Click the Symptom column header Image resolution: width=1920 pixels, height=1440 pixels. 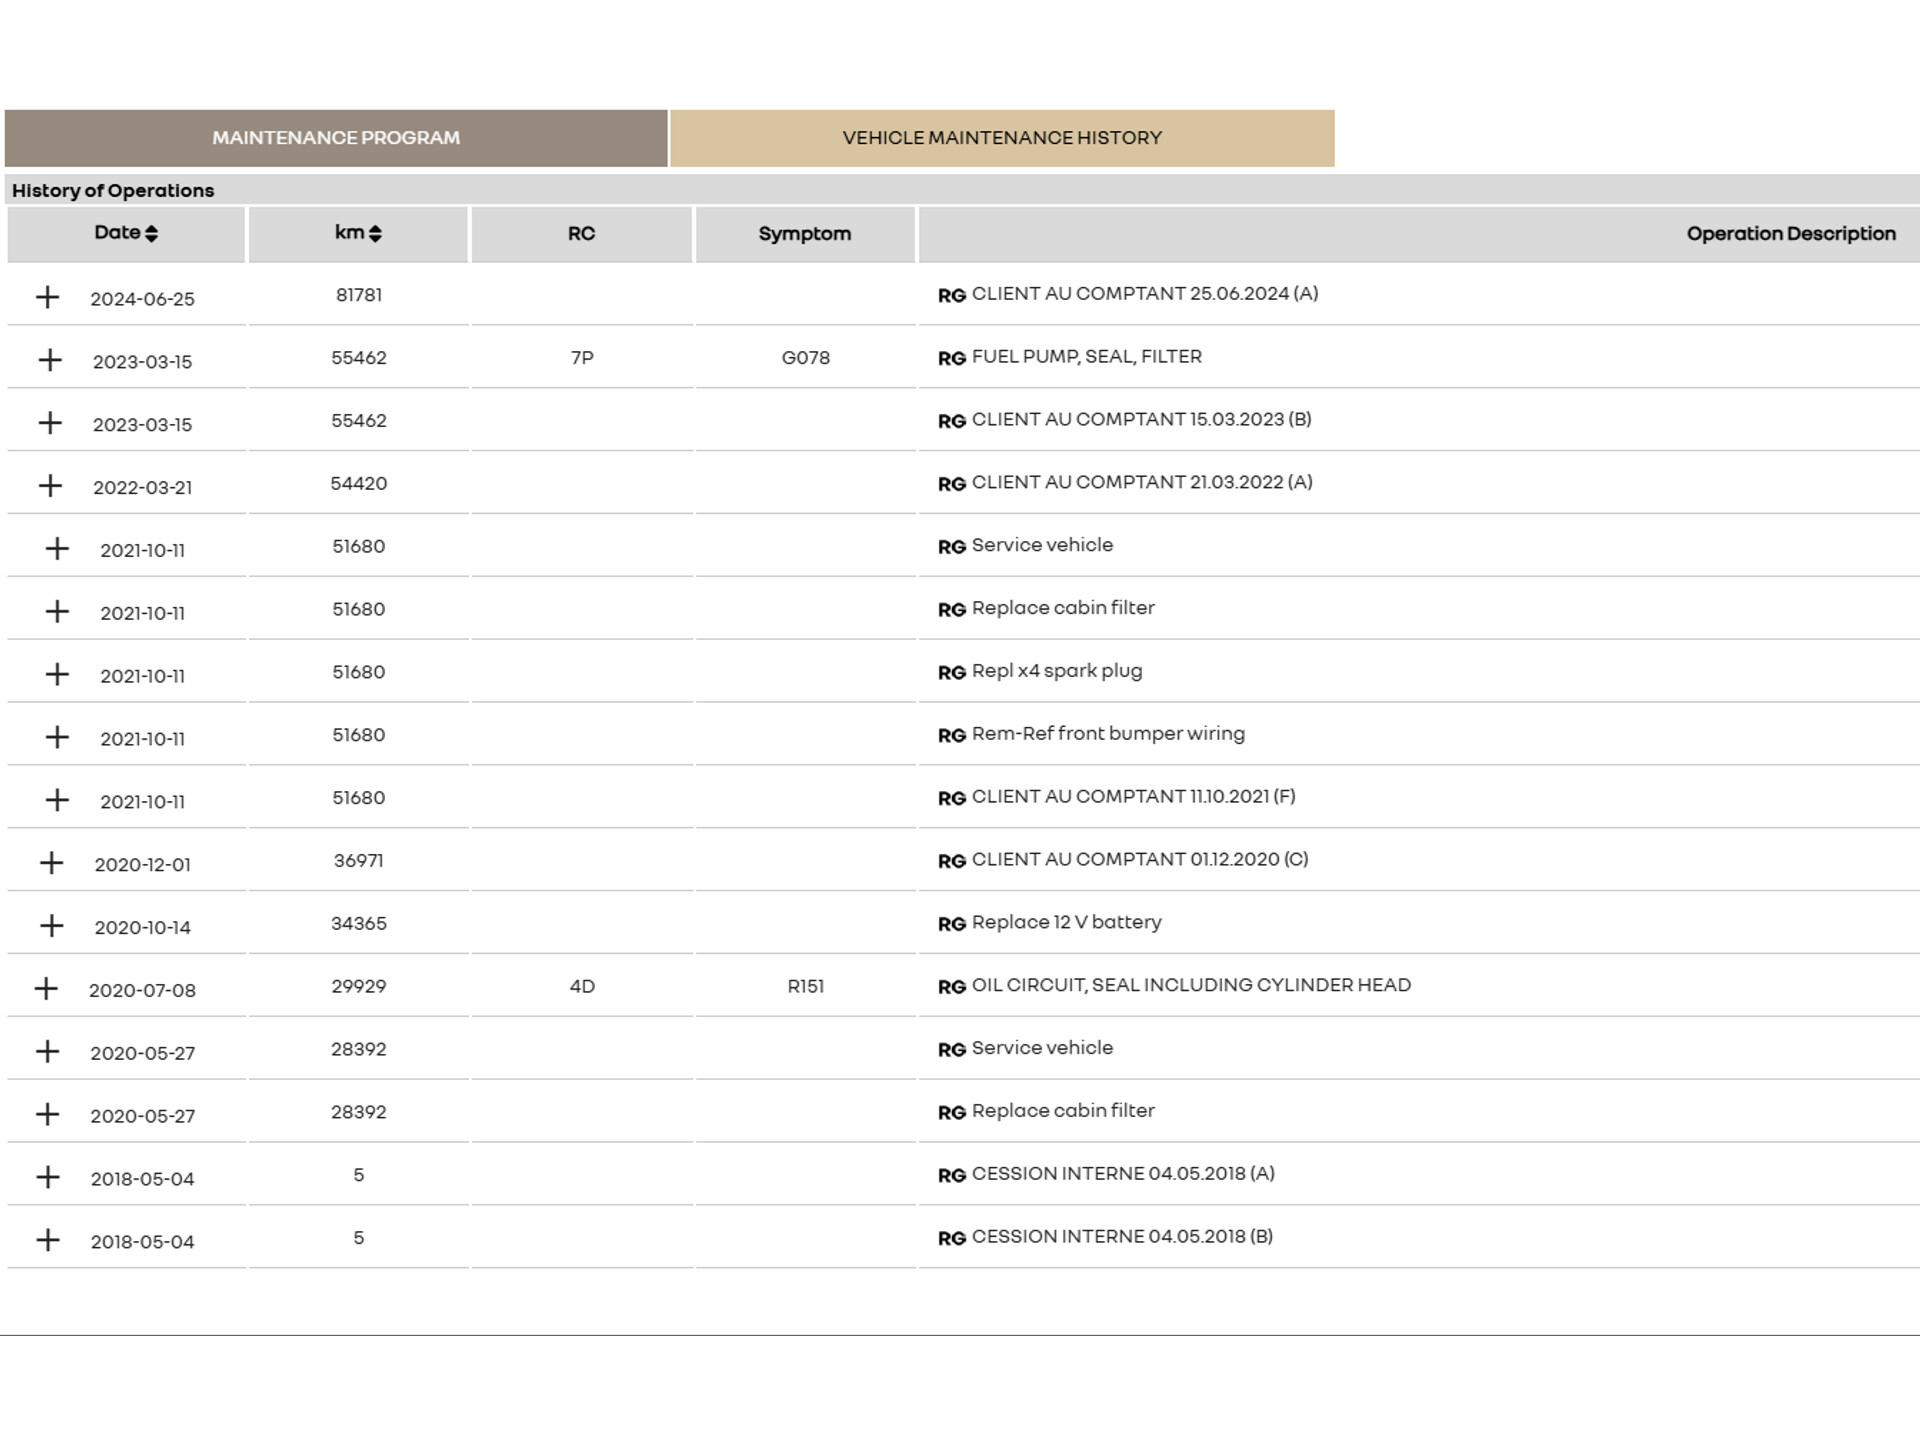coord(804,234)
